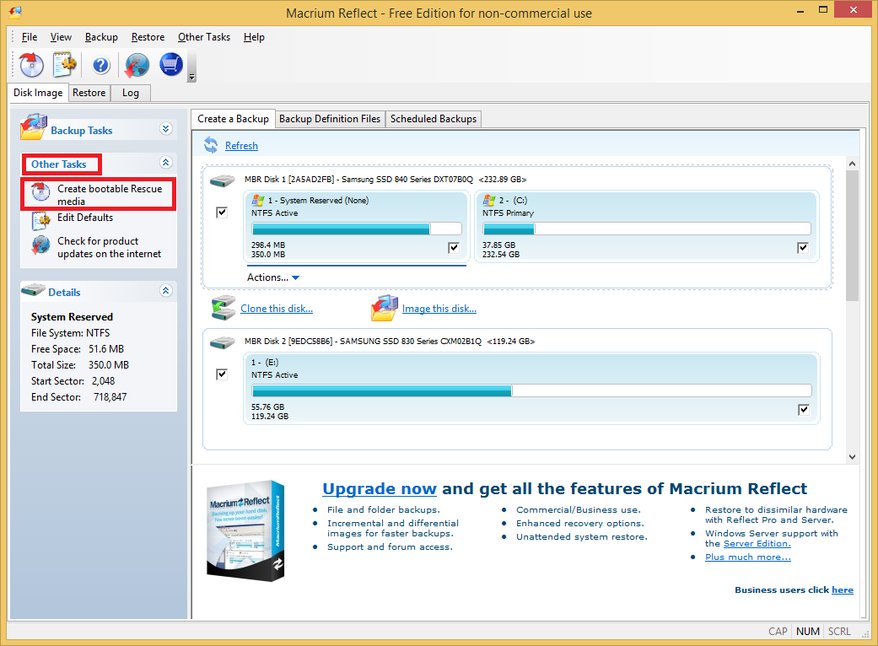
Task: Expand the Backup Tasks panel chevron
Action: 166,129
